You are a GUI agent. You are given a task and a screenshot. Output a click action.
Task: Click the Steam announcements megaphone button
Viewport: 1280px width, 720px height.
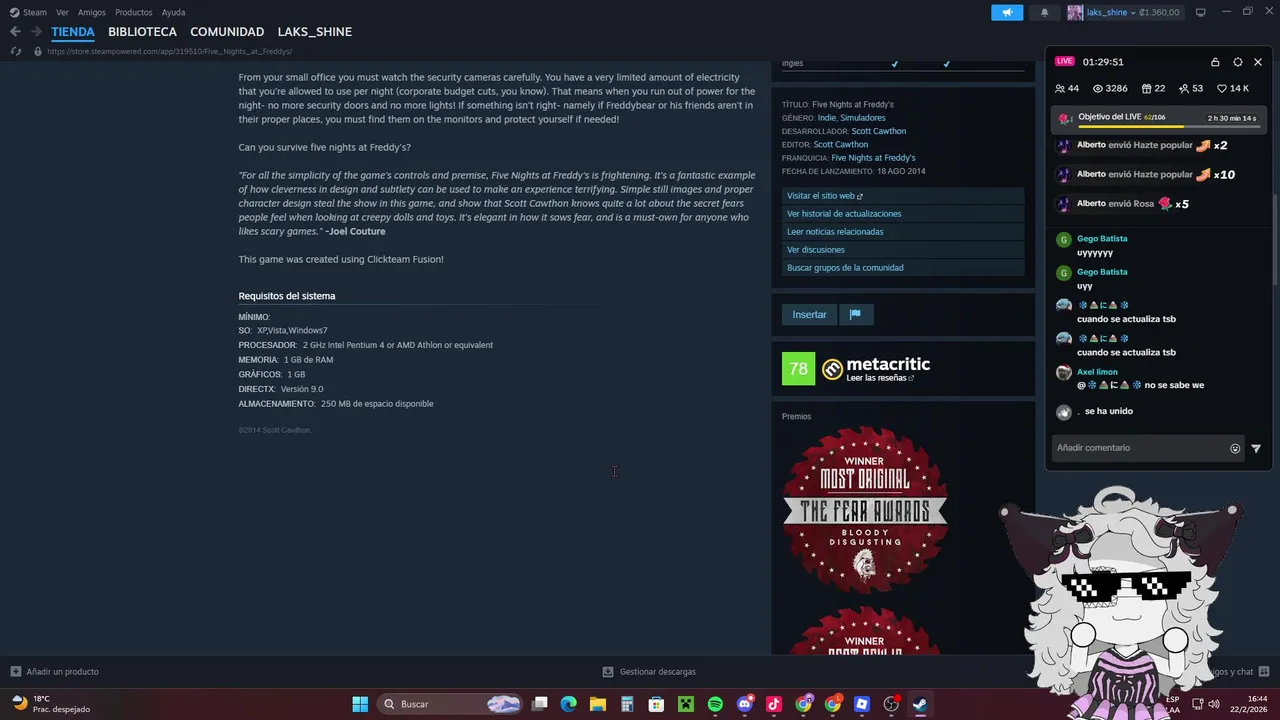click(x=1007, y=12)
